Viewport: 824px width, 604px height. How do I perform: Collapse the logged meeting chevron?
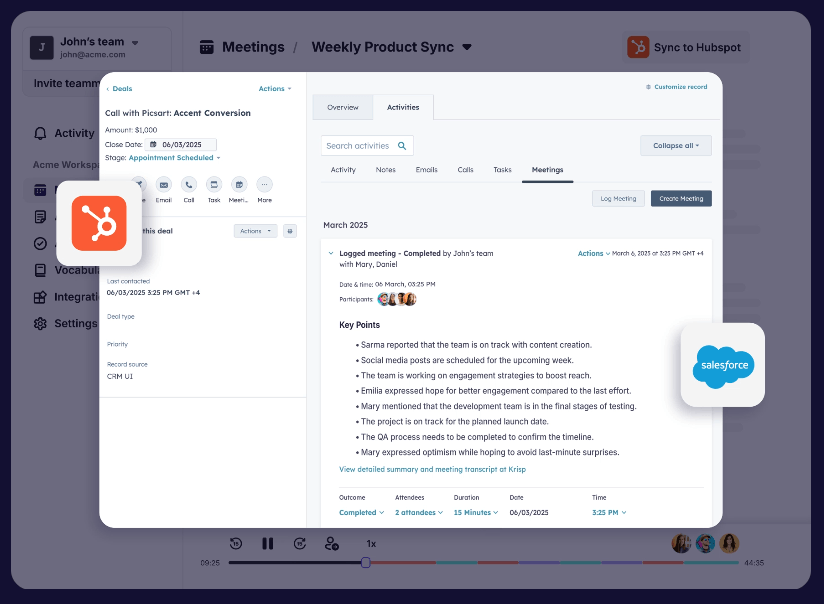tap(331, 253)
